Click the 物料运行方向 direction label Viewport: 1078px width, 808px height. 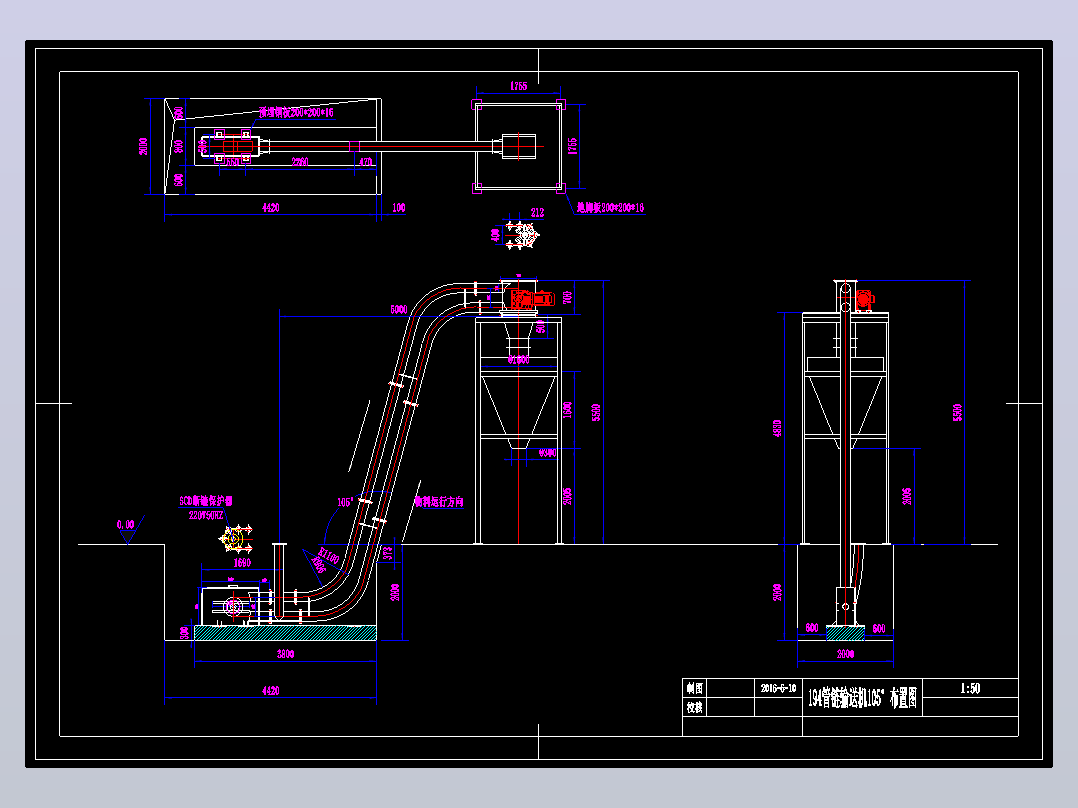click(439, 502)
